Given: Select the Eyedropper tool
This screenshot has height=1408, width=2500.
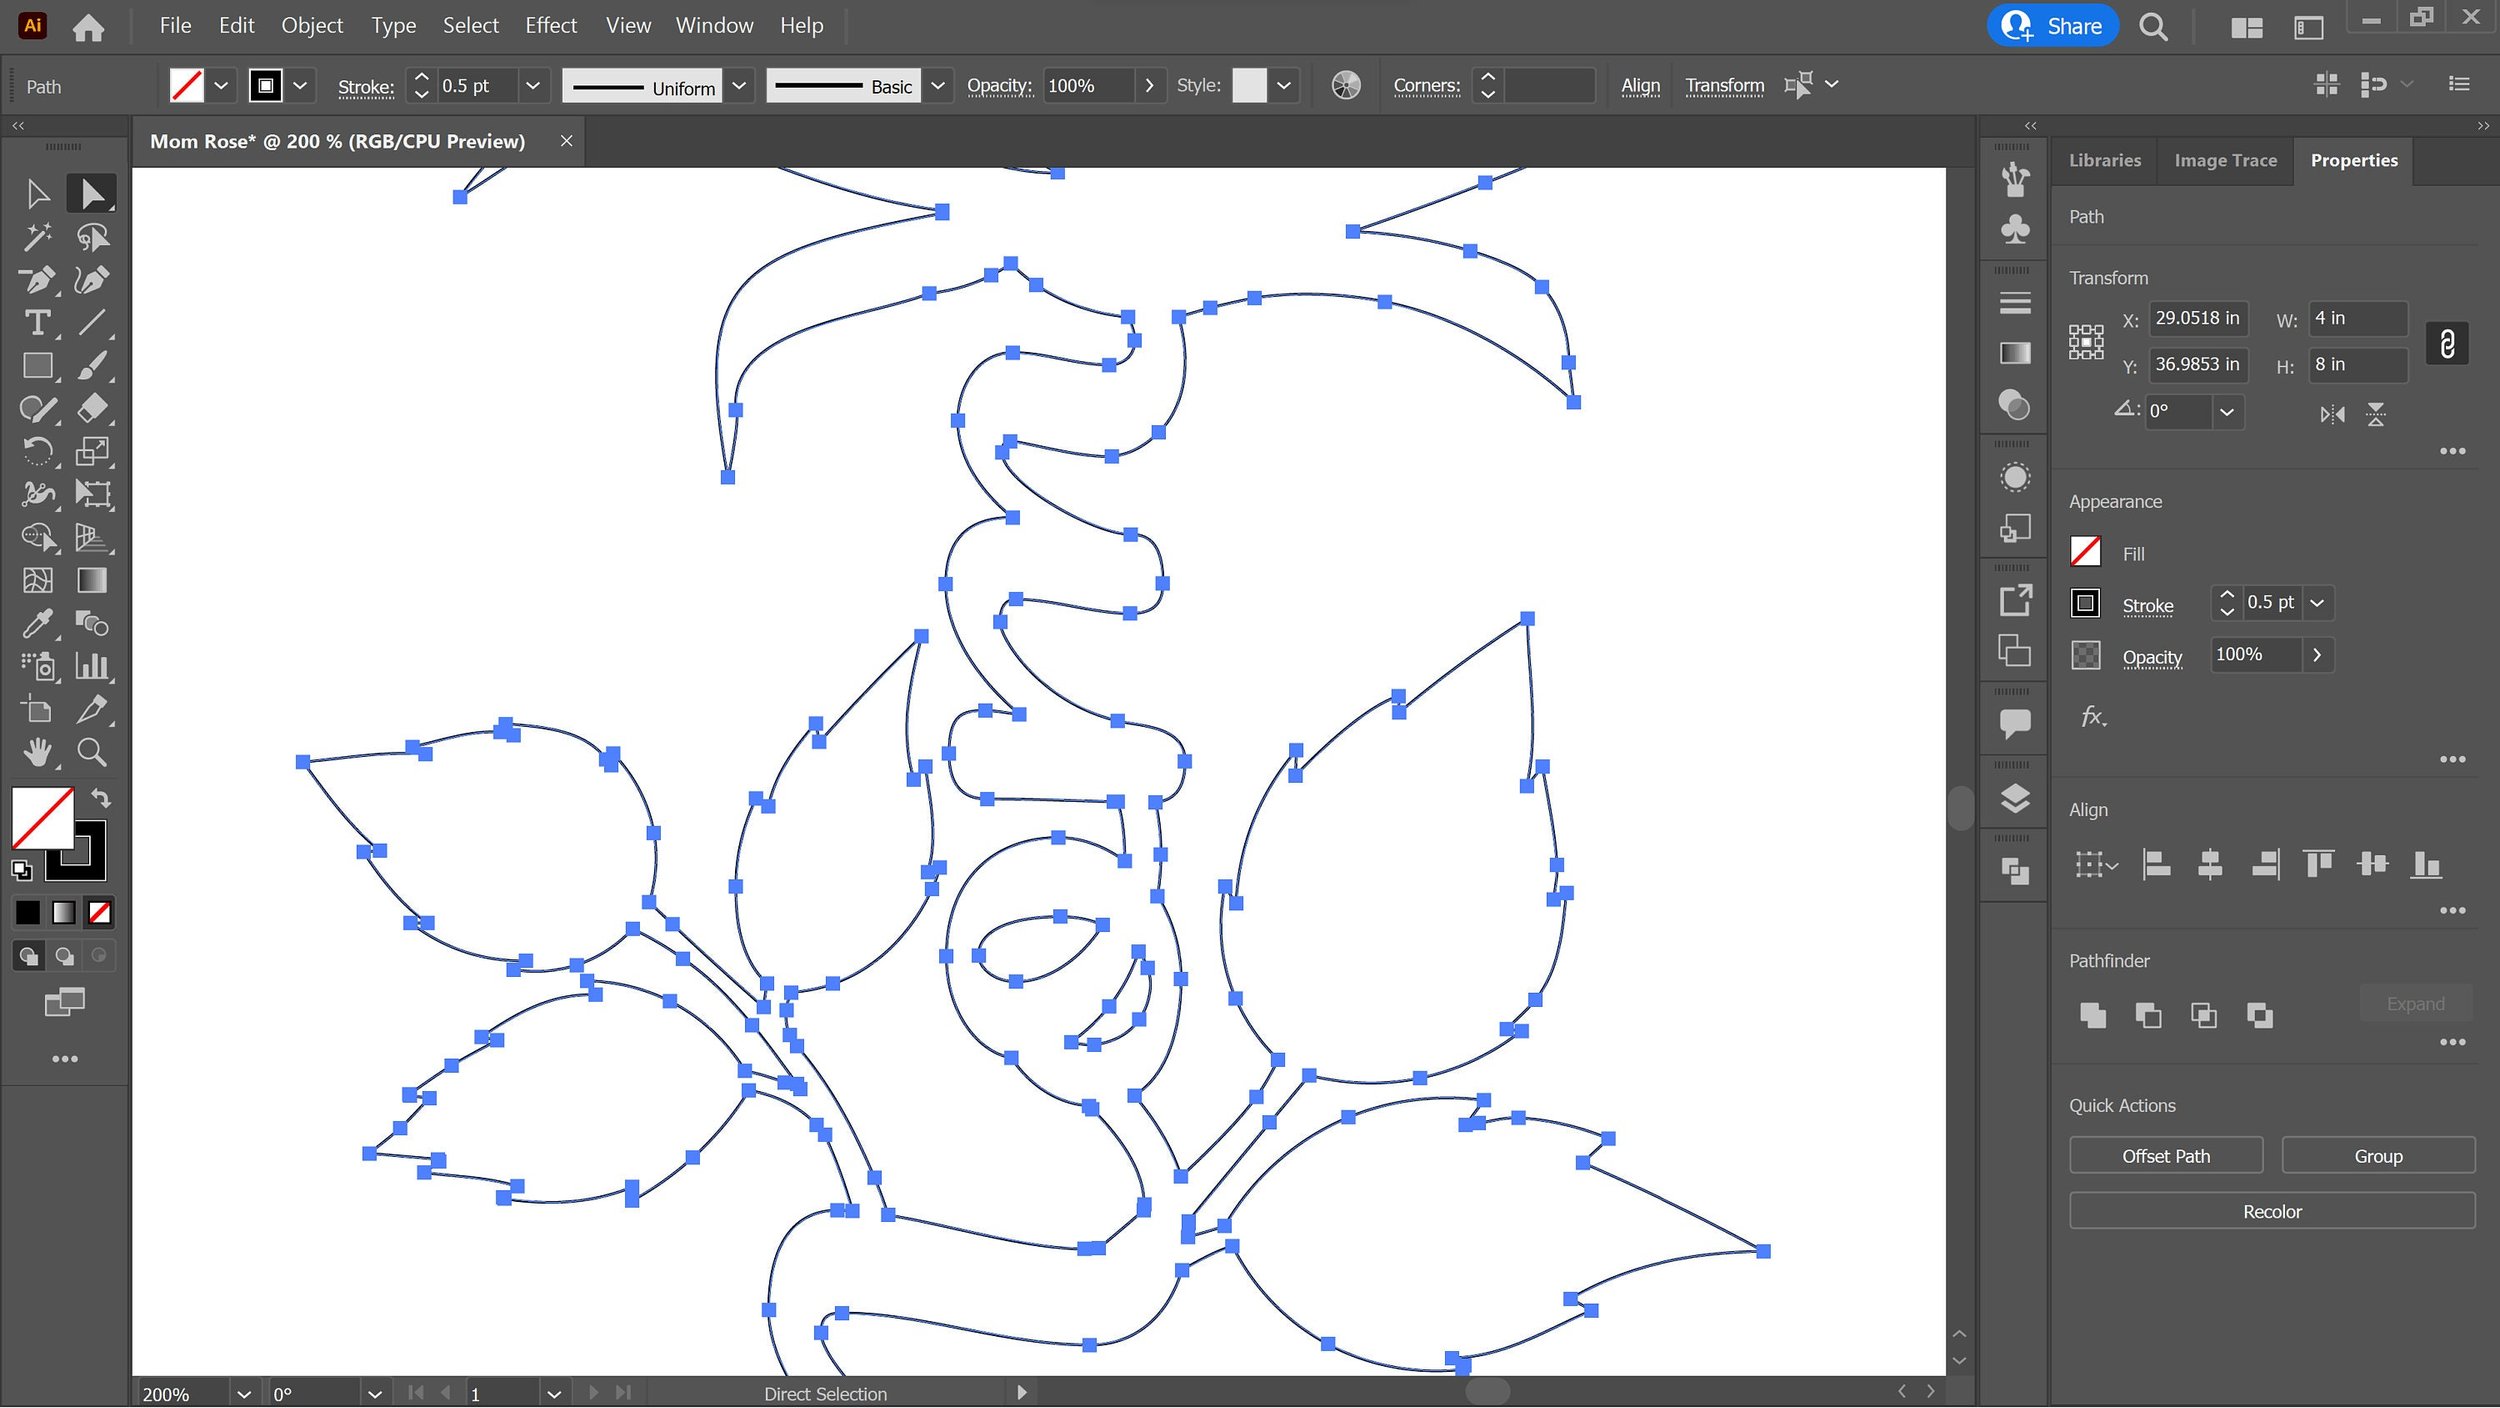Looking at the screenshot, I should pyautogui.click(x=38, y=624).
